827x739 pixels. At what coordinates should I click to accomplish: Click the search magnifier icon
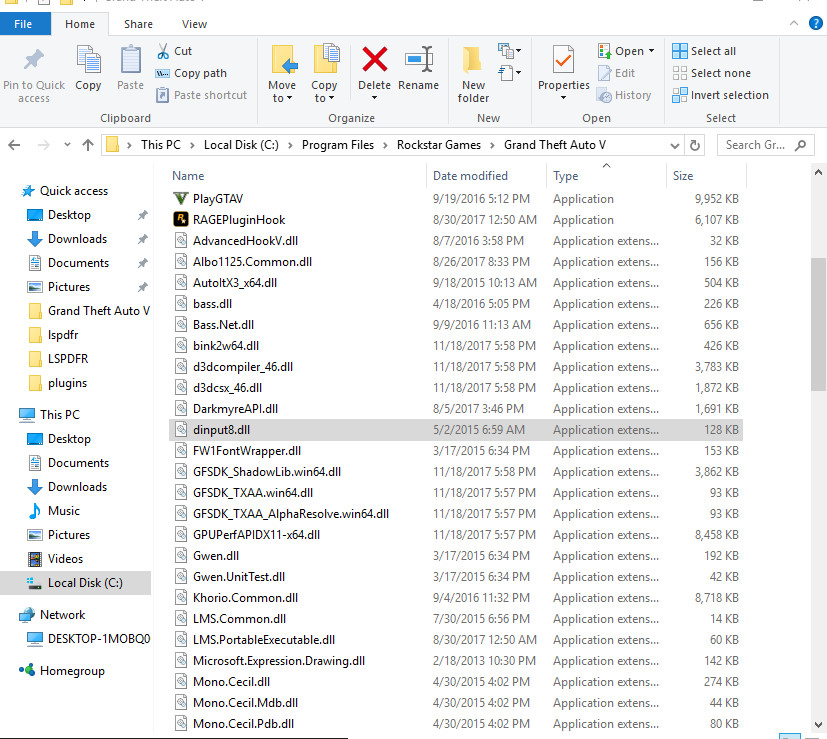801,145
